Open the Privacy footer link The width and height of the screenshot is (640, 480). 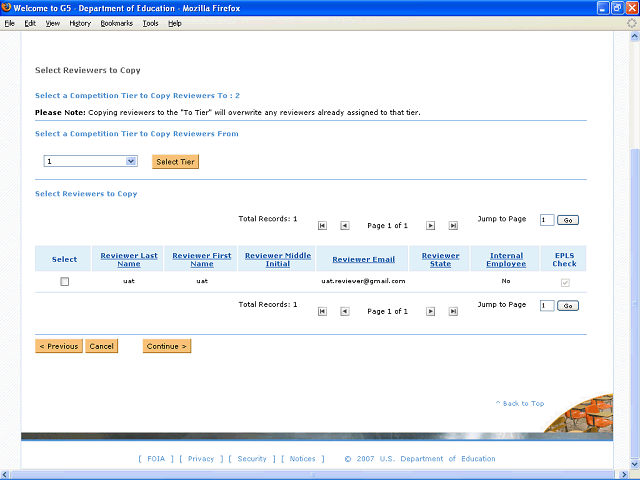tap(201, 459)
